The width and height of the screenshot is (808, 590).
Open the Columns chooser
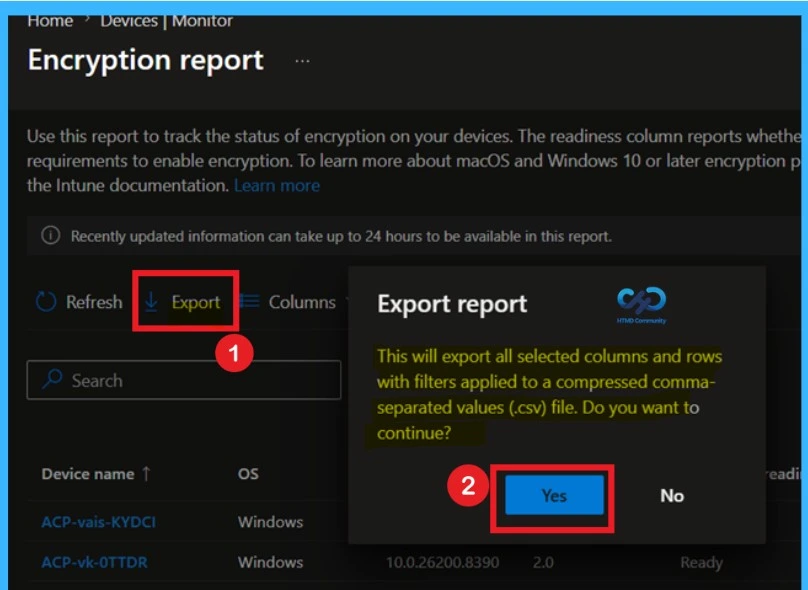point(302,302)
